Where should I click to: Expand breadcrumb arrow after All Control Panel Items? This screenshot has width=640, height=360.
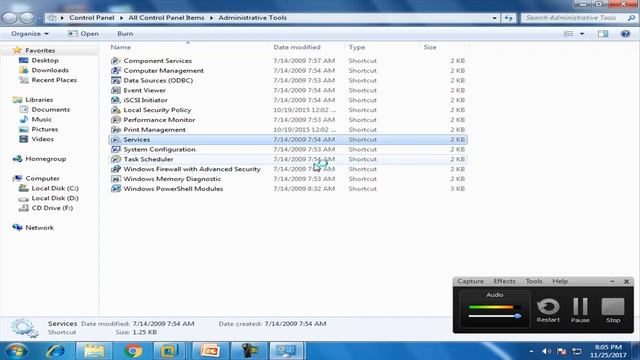pos(211,18)
